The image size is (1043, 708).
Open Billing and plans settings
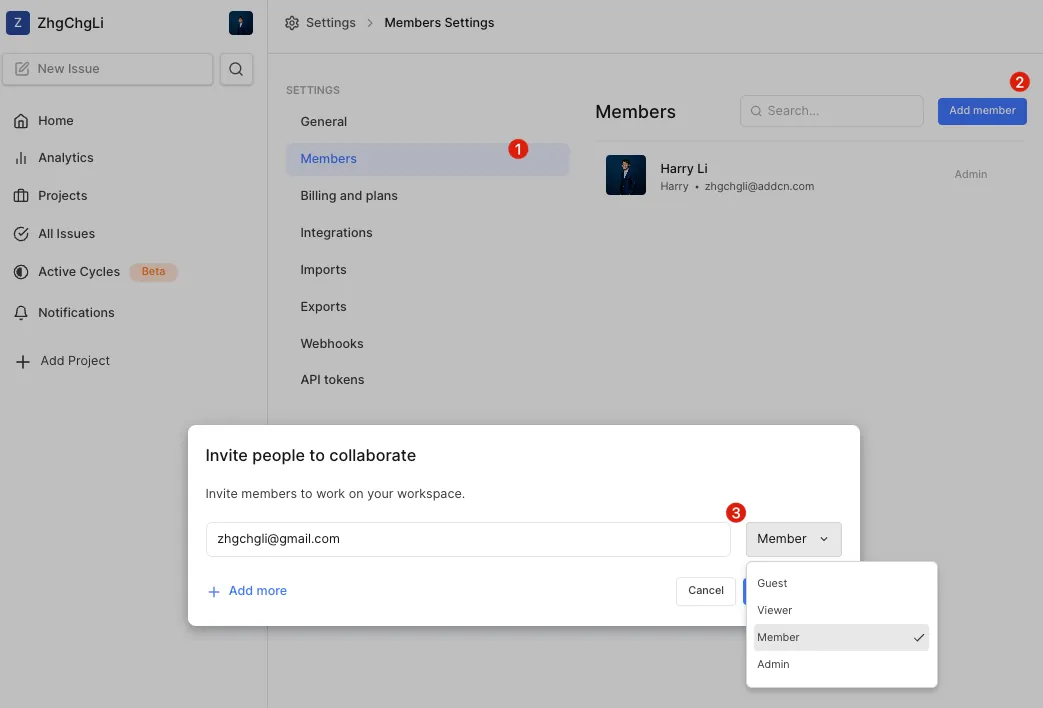coord(349,196)
